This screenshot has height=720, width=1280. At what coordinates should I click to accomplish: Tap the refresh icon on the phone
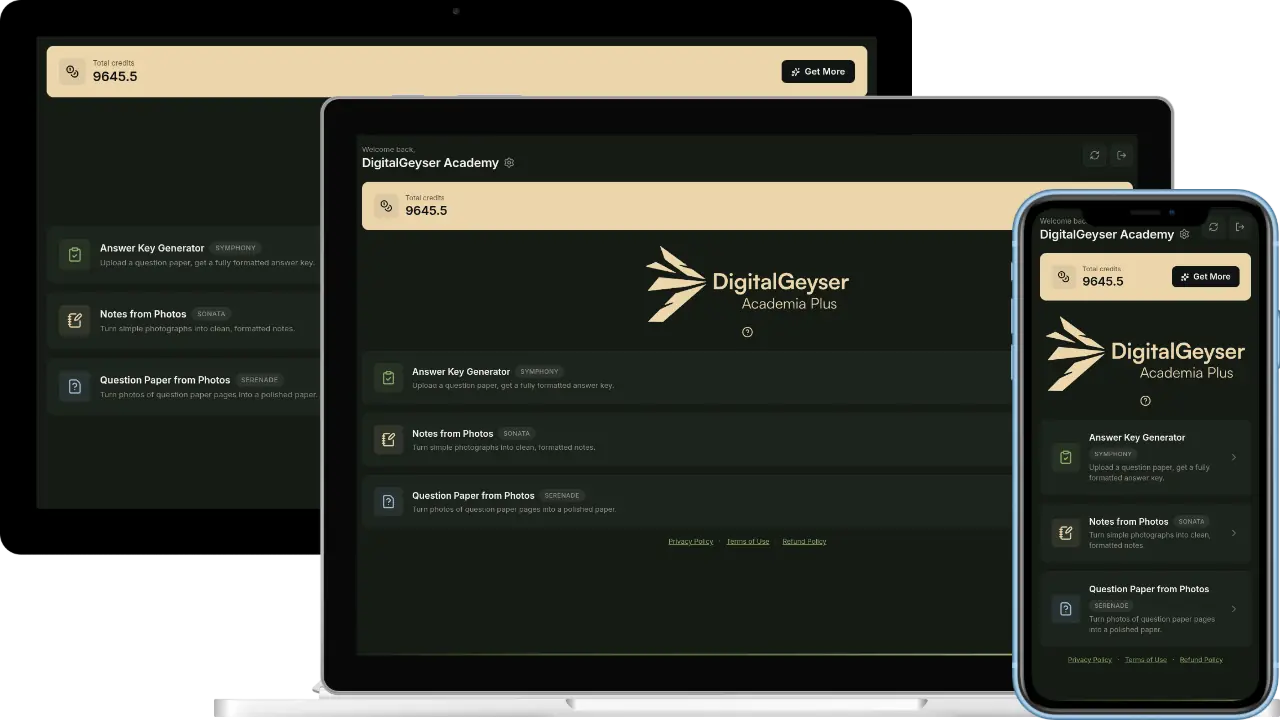(1213, 227)
